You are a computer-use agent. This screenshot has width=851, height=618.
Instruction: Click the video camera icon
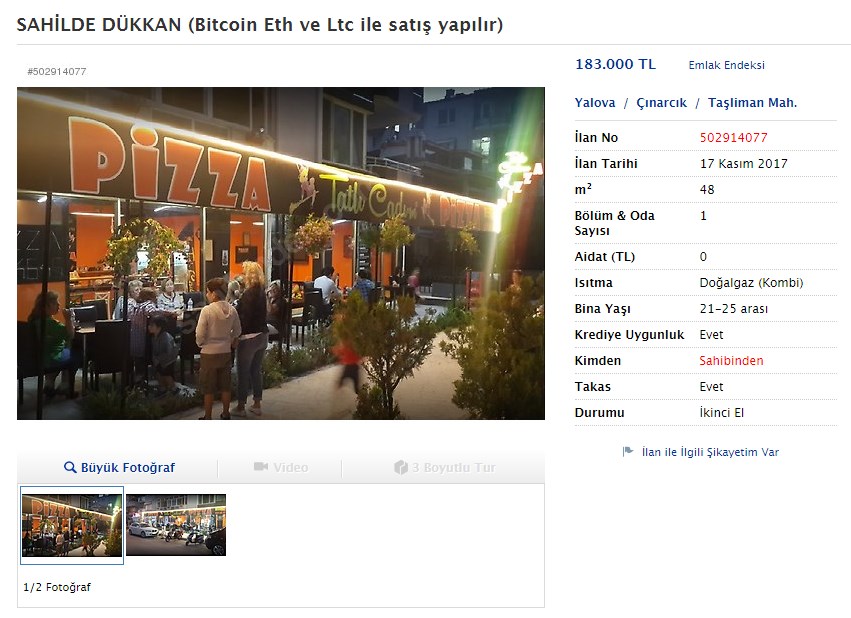pos(261,467)
